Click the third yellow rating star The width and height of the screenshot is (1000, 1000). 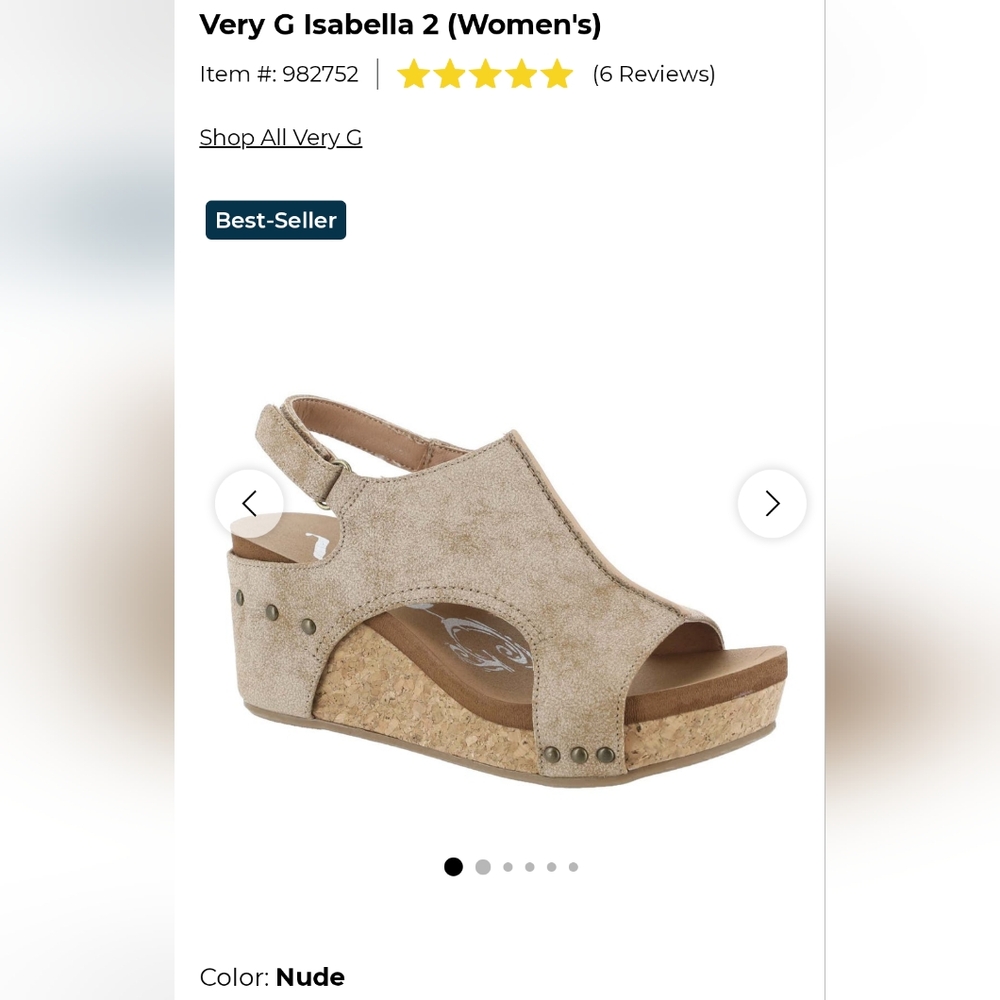(x=486, y=73)
